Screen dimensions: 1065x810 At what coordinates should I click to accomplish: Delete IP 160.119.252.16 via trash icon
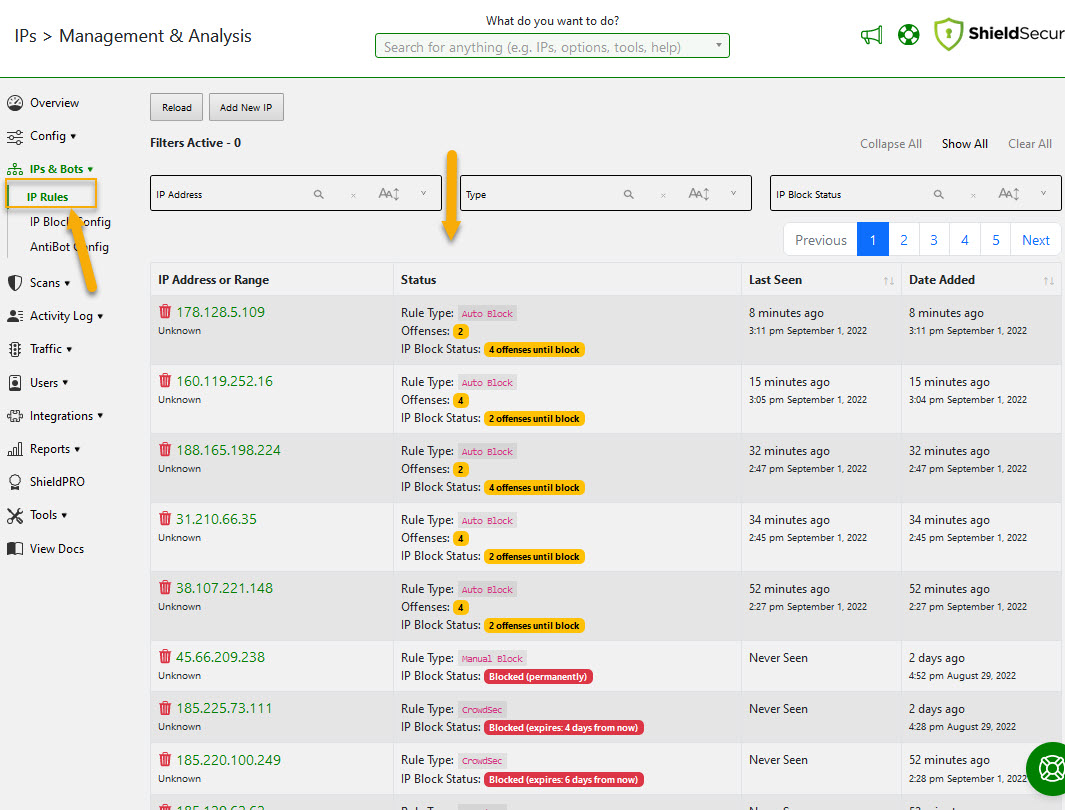[x=164, y=380]
